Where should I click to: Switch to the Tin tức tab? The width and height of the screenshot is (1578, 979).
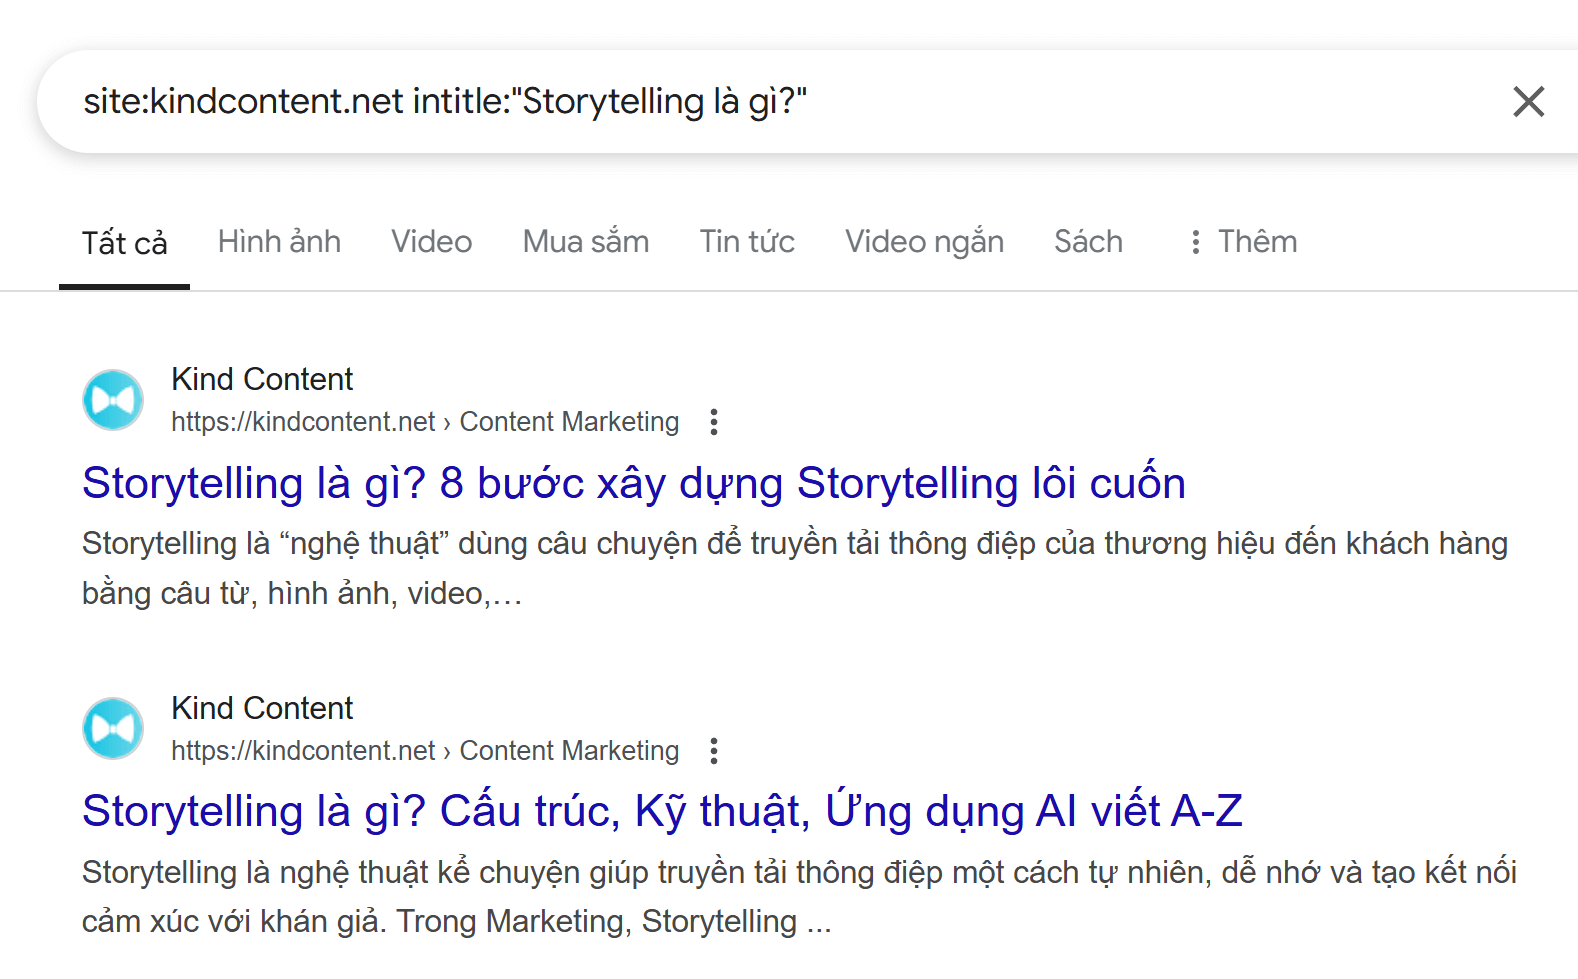click(746, 242)
